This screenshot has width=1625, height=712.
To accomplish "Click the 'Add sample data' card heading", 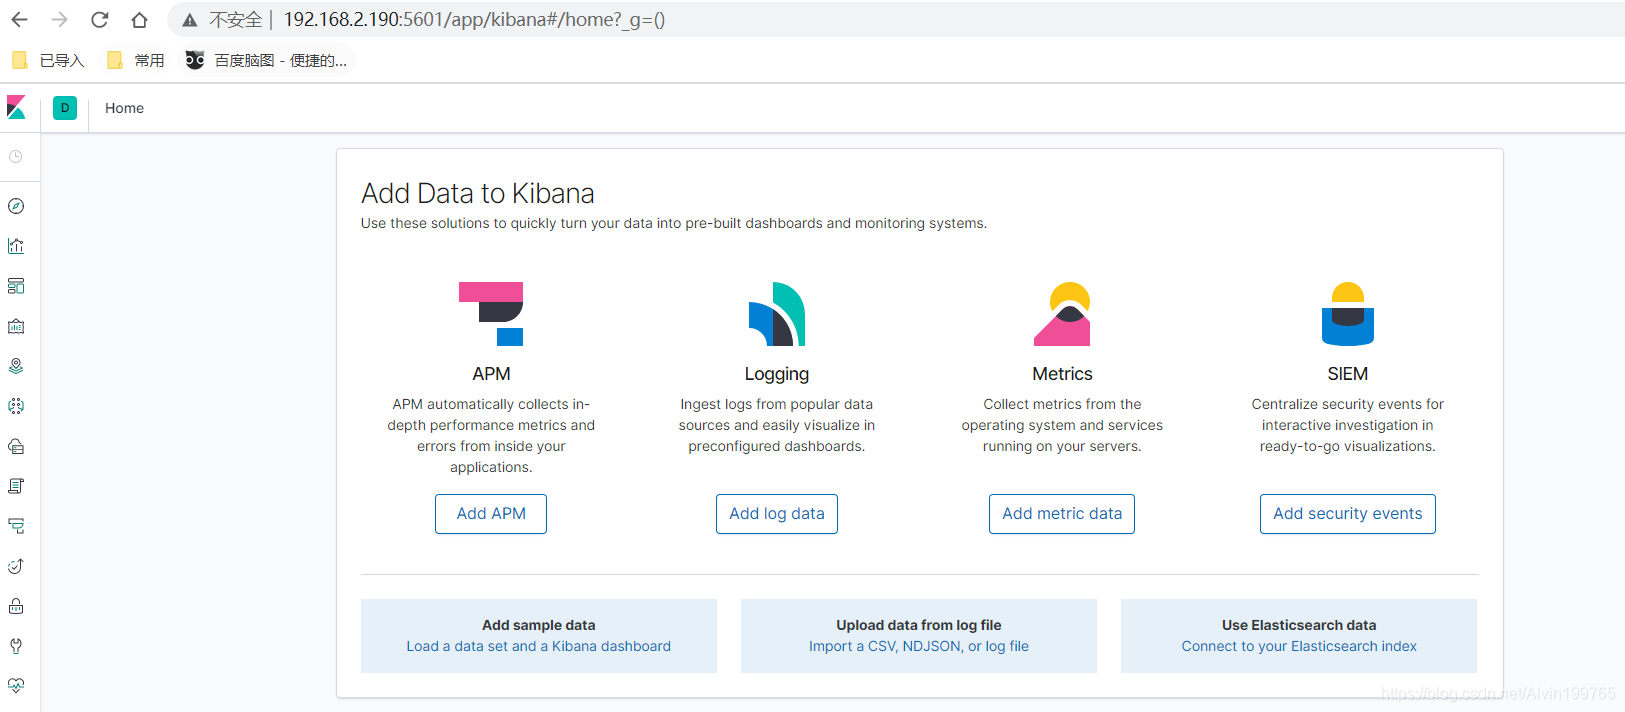I will [x=539, y=625].
